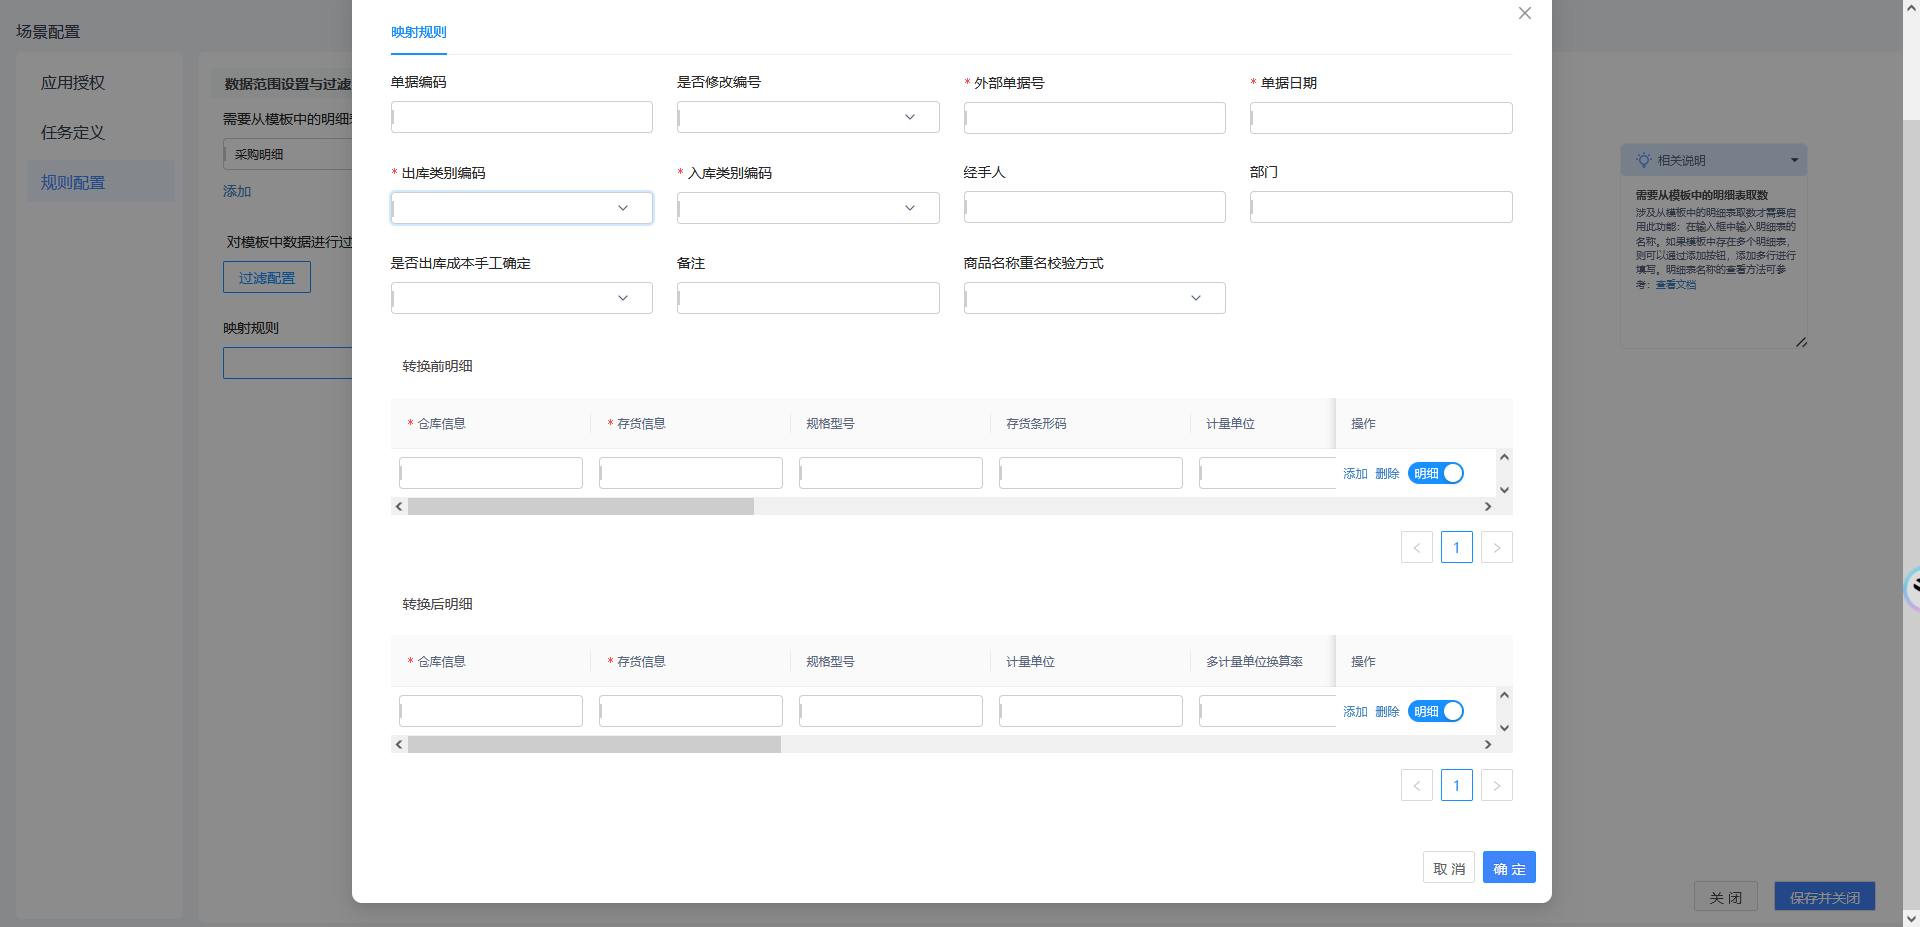The height and width of the screenshot is (927, 1920).
Task: Click 删除 in 转换后明细 row
Action: [1387, 712]
